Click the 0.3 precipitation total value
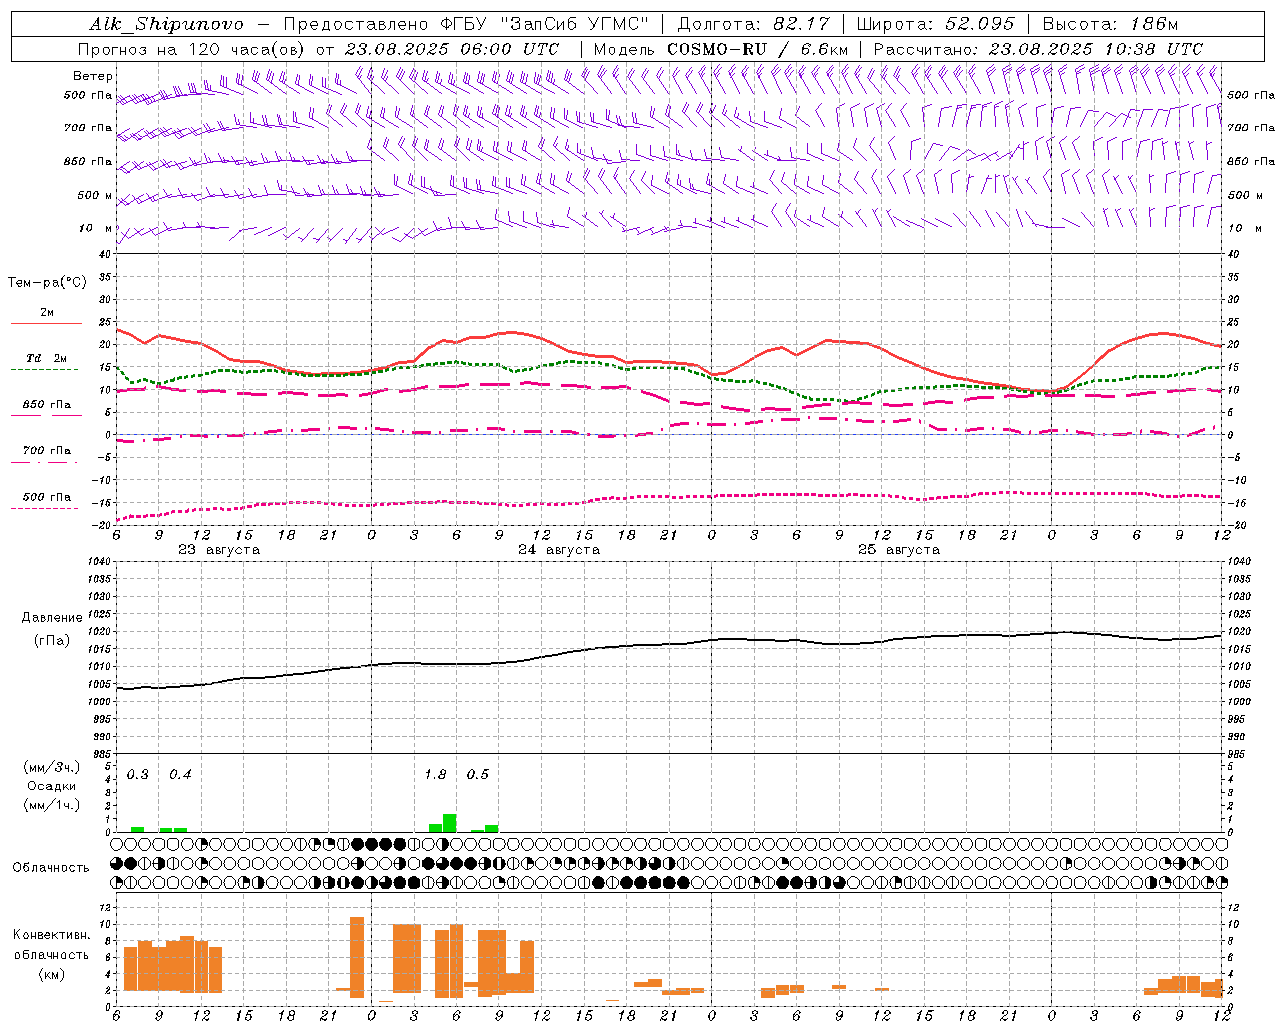1280x1024 pixels. 138,775
